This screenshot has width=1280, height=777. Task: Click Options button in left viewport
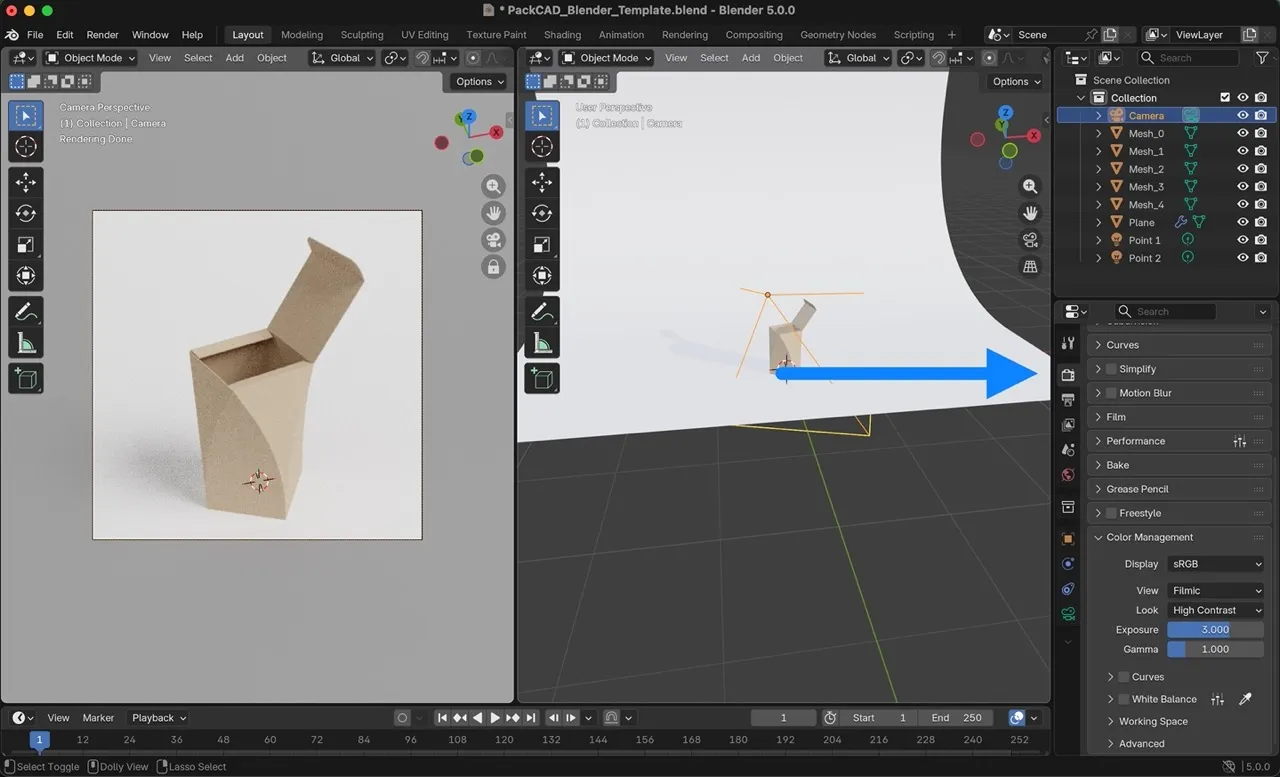[x=479, y=82]
